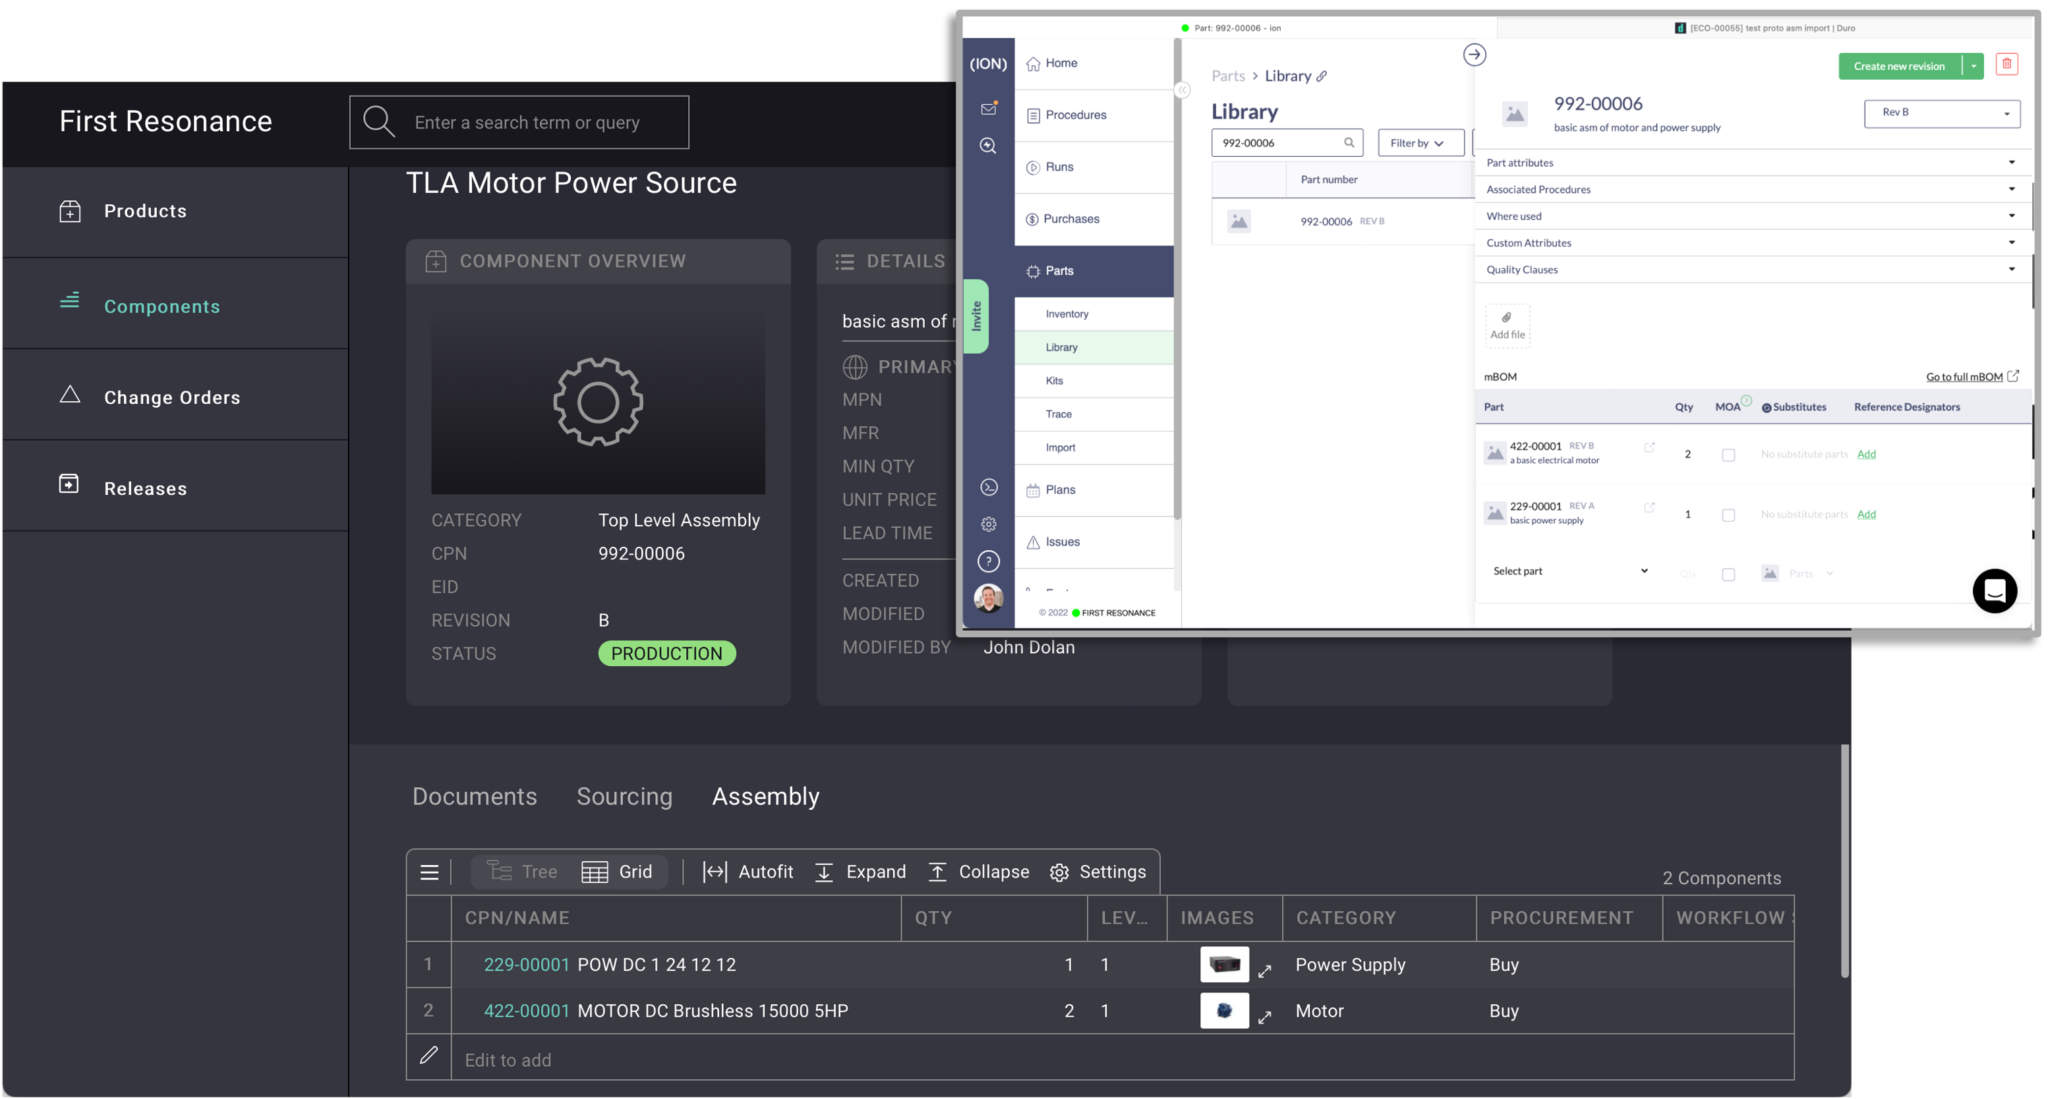2048x1099 pixels.
Task: Open the Filter by dropdown
Action: pos(1419,143)
